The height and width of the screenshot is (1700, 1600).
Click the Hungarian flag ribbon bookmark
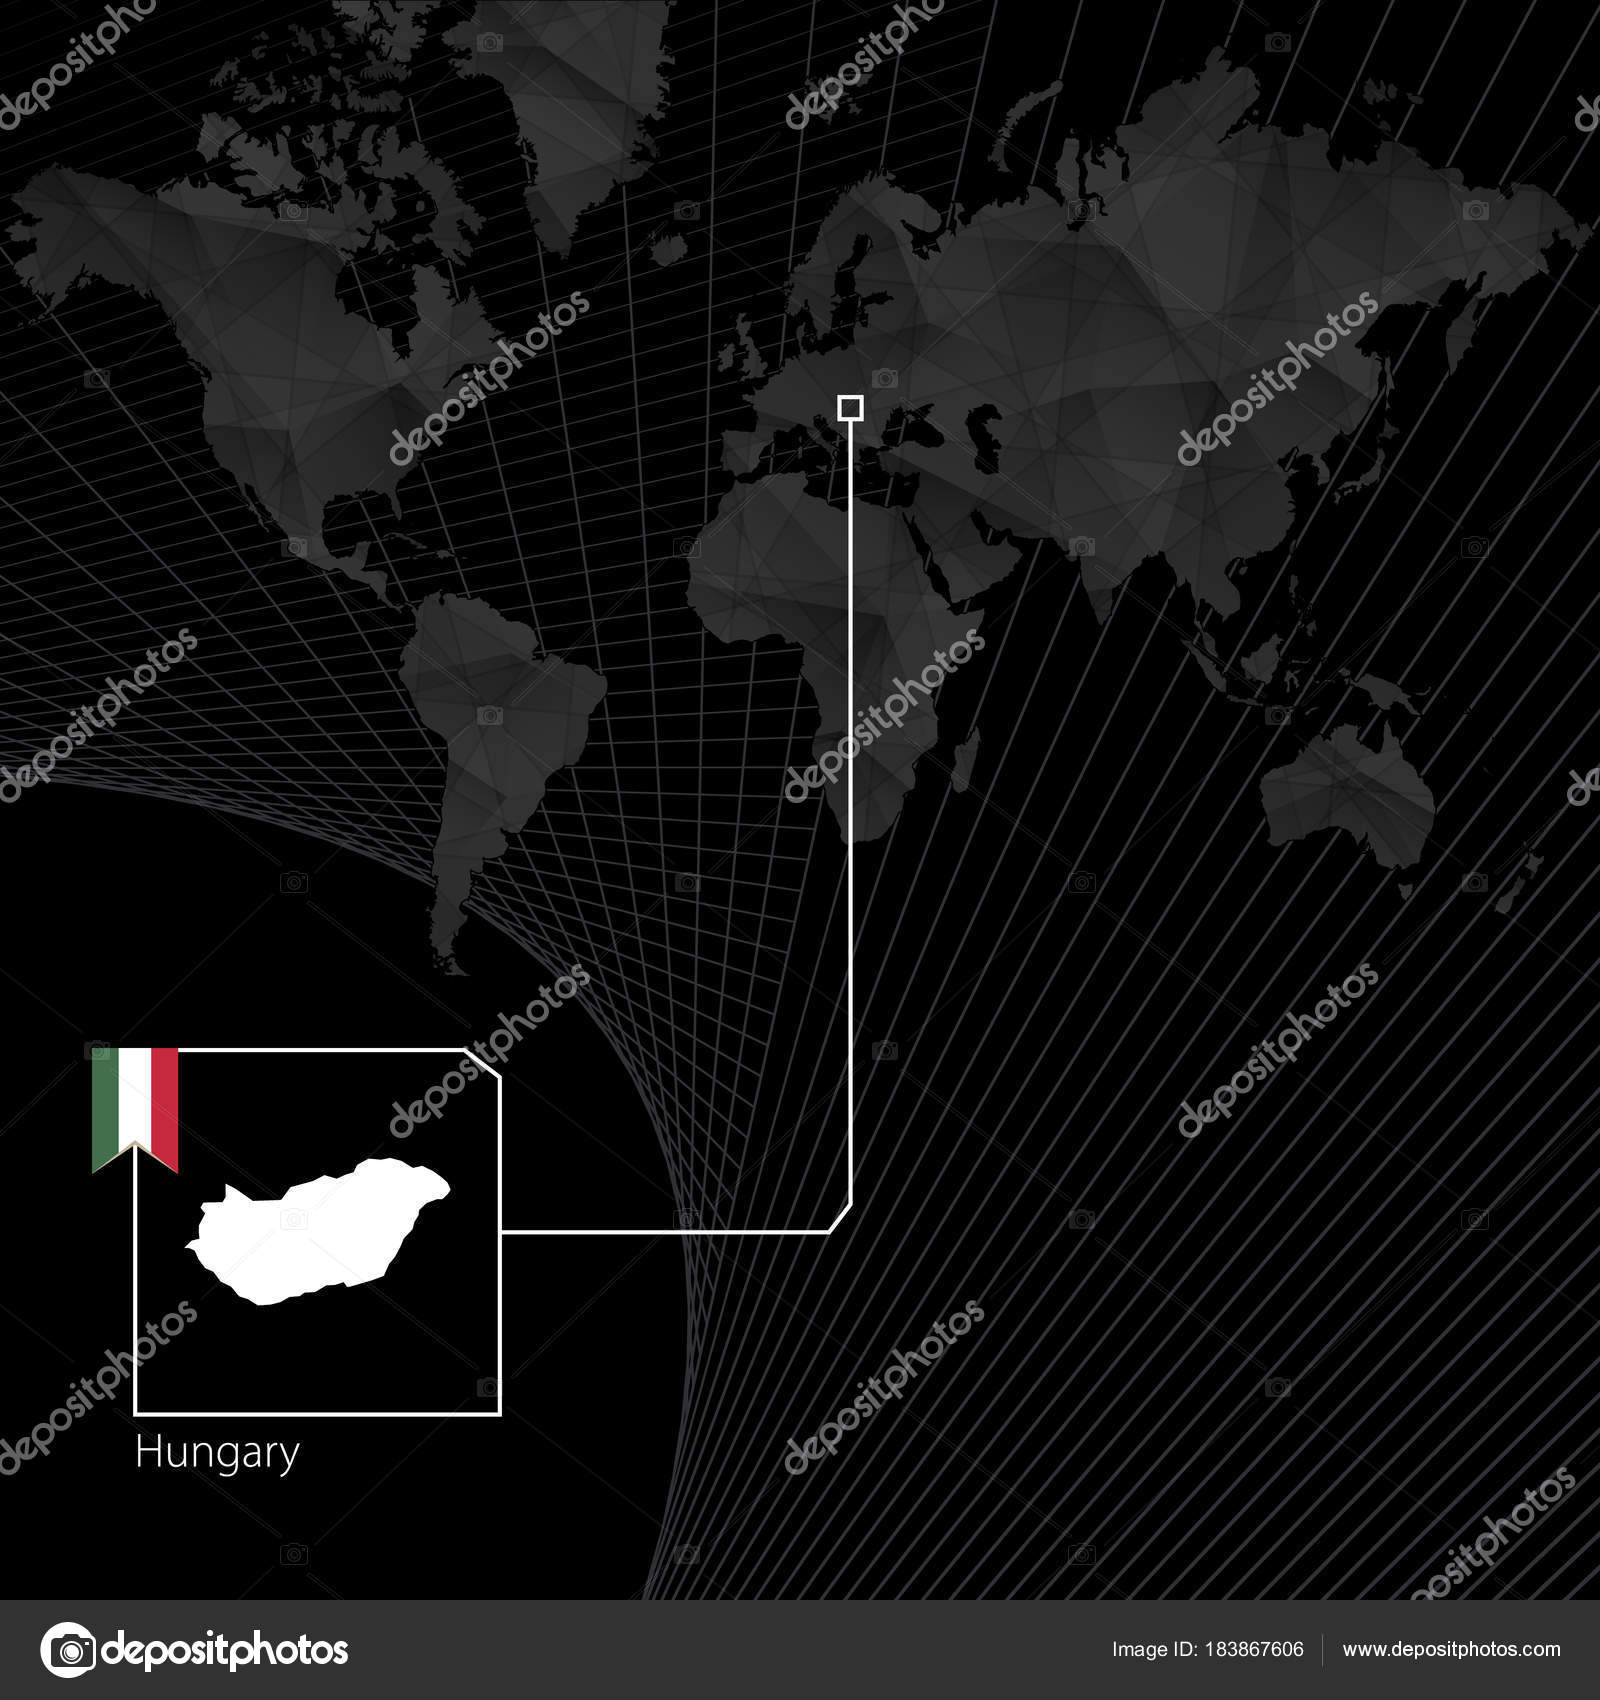pyautogui.click(x=135, y=1108)
